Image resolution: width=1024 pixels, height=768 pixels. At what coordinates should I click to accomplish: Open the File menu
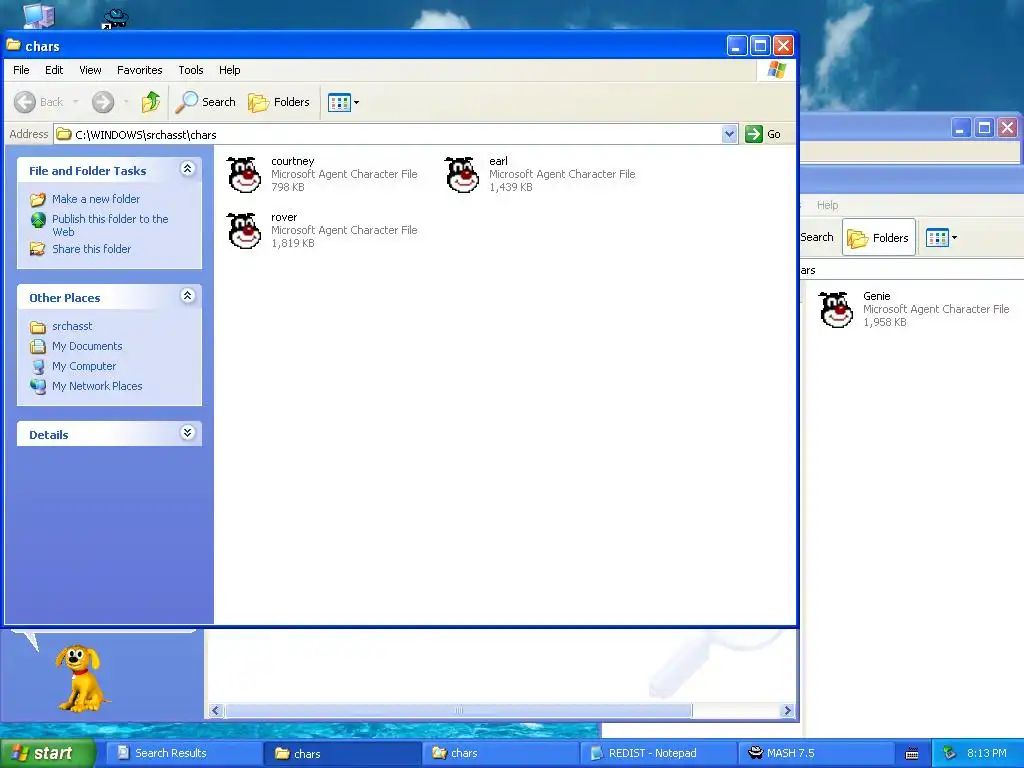21,70
